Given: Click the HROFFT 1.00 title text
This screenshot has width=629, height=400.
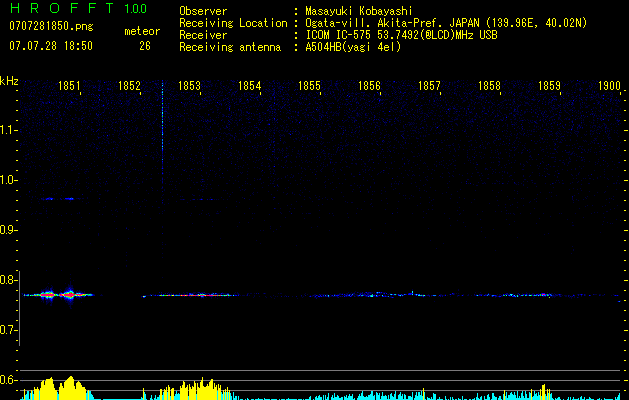Looking at the screenshot, I should 78,8.
